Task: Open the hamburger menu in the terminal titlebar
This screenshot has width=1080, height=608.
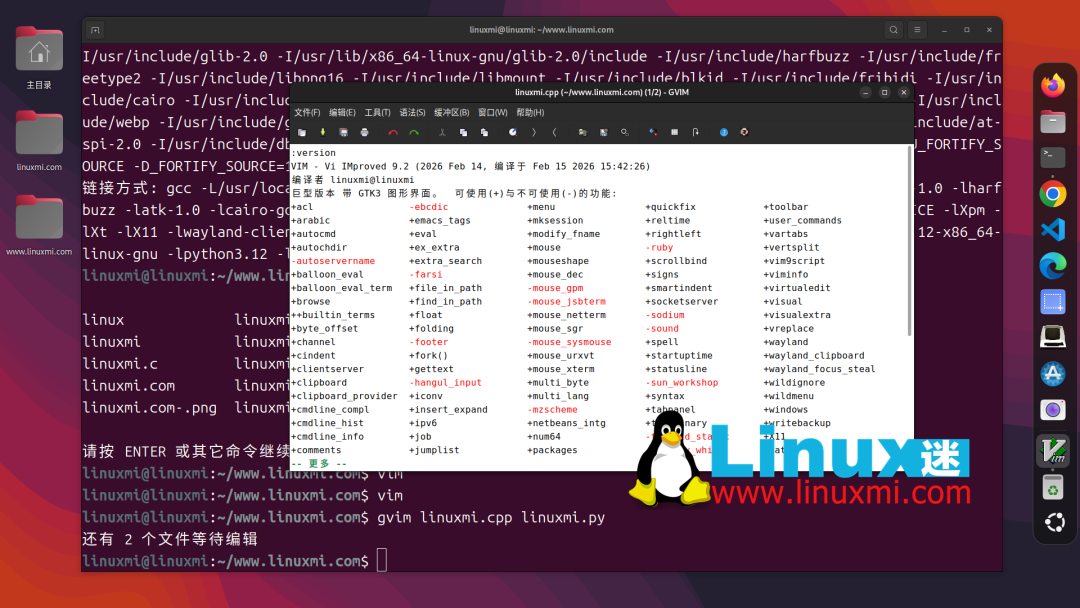Action: (x=916, y=30)
